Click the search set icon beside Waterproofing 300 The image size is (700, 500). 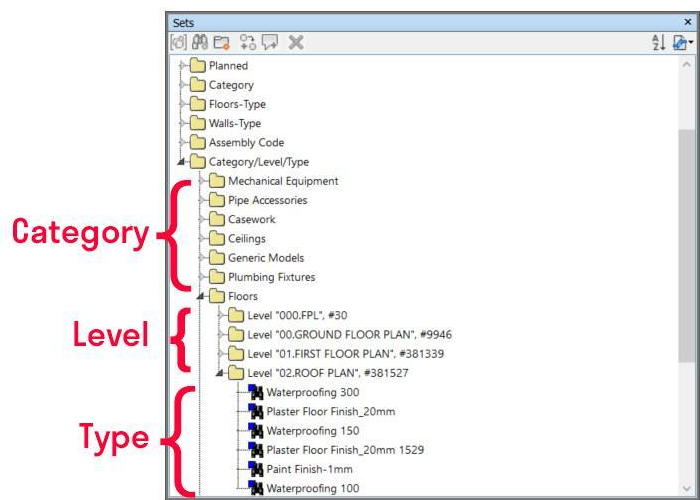pyautogui.click(x=256, y=392)
